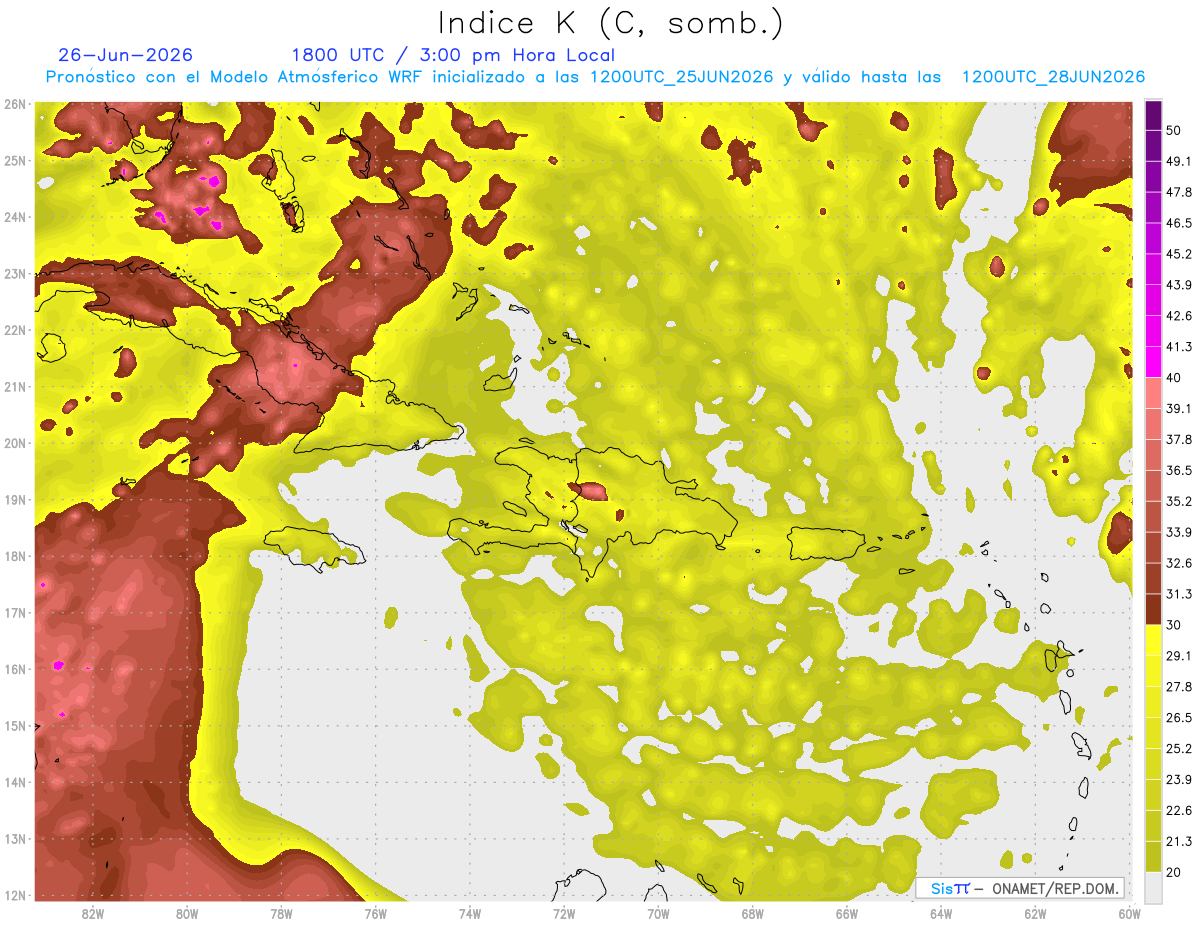Click the Indice K (C, somb.) title
Image resolution: width=1200 pixels, height=927 pixels.
tap(611, 24)
